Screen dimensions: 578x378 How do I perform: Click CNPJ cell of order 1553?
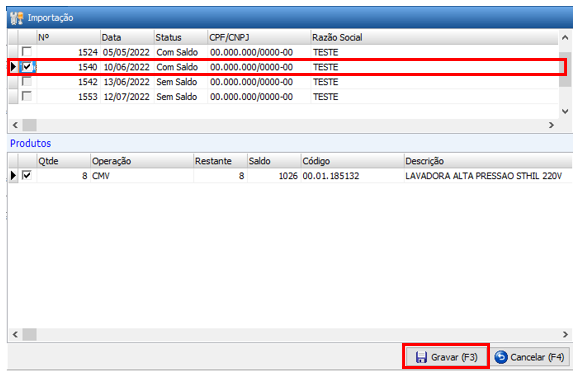pos(259,97)
